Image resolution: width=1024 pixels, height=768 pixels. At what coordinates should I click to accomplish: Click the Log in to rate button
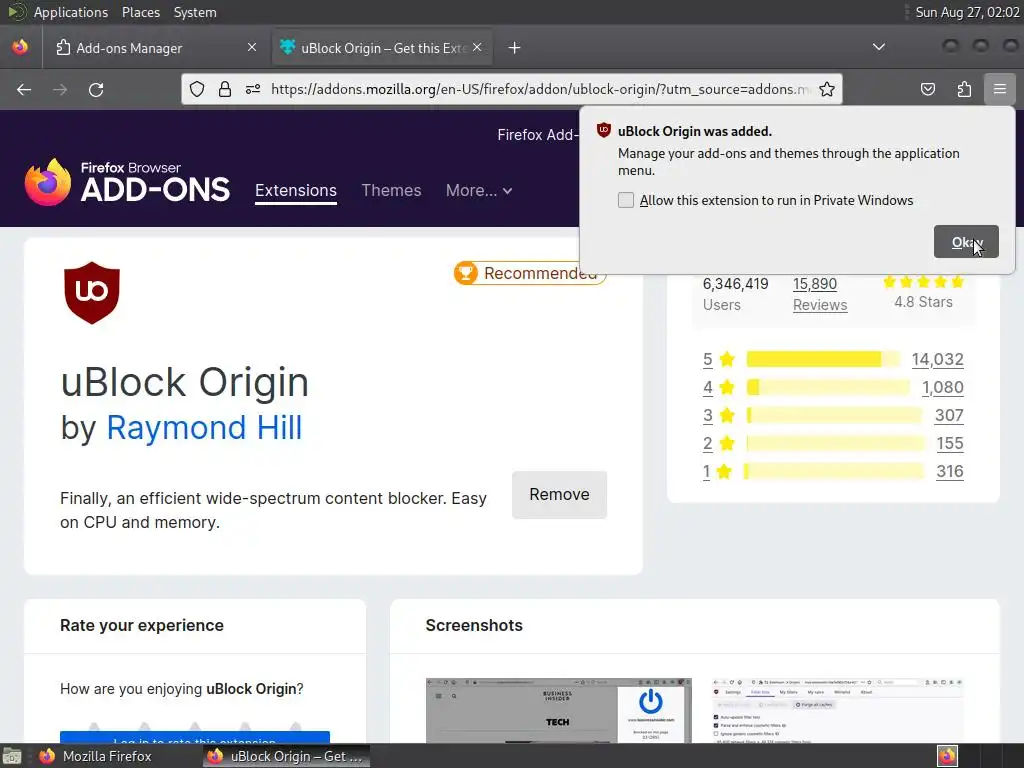(x=195, y=737)
